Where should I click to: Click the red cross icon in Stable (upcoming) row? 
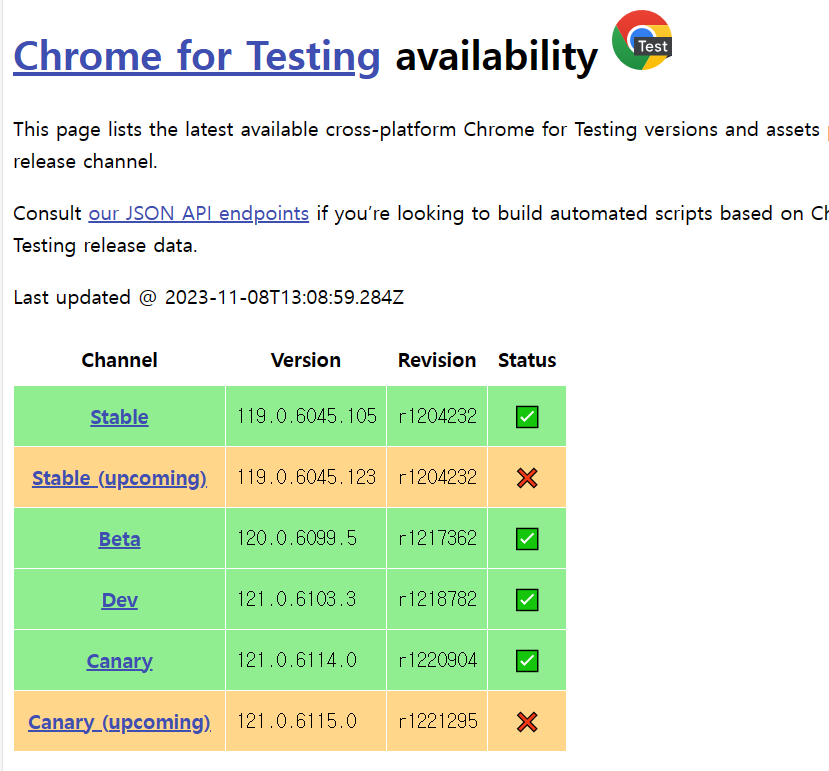[x=527, y=478]
